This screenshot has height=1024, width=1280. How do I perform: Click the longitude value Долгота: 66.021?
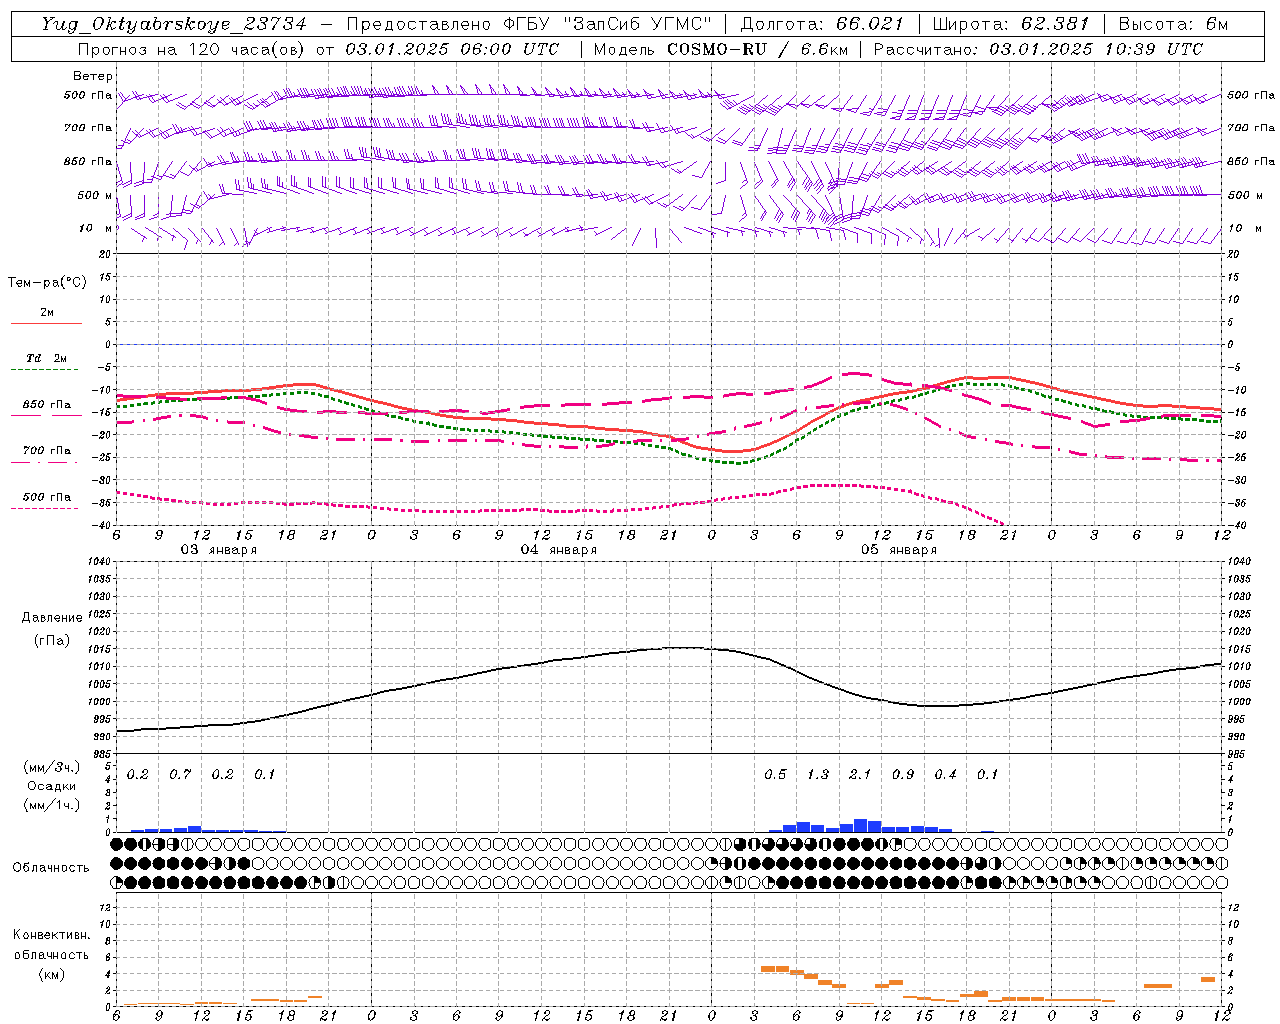[822, 24]
